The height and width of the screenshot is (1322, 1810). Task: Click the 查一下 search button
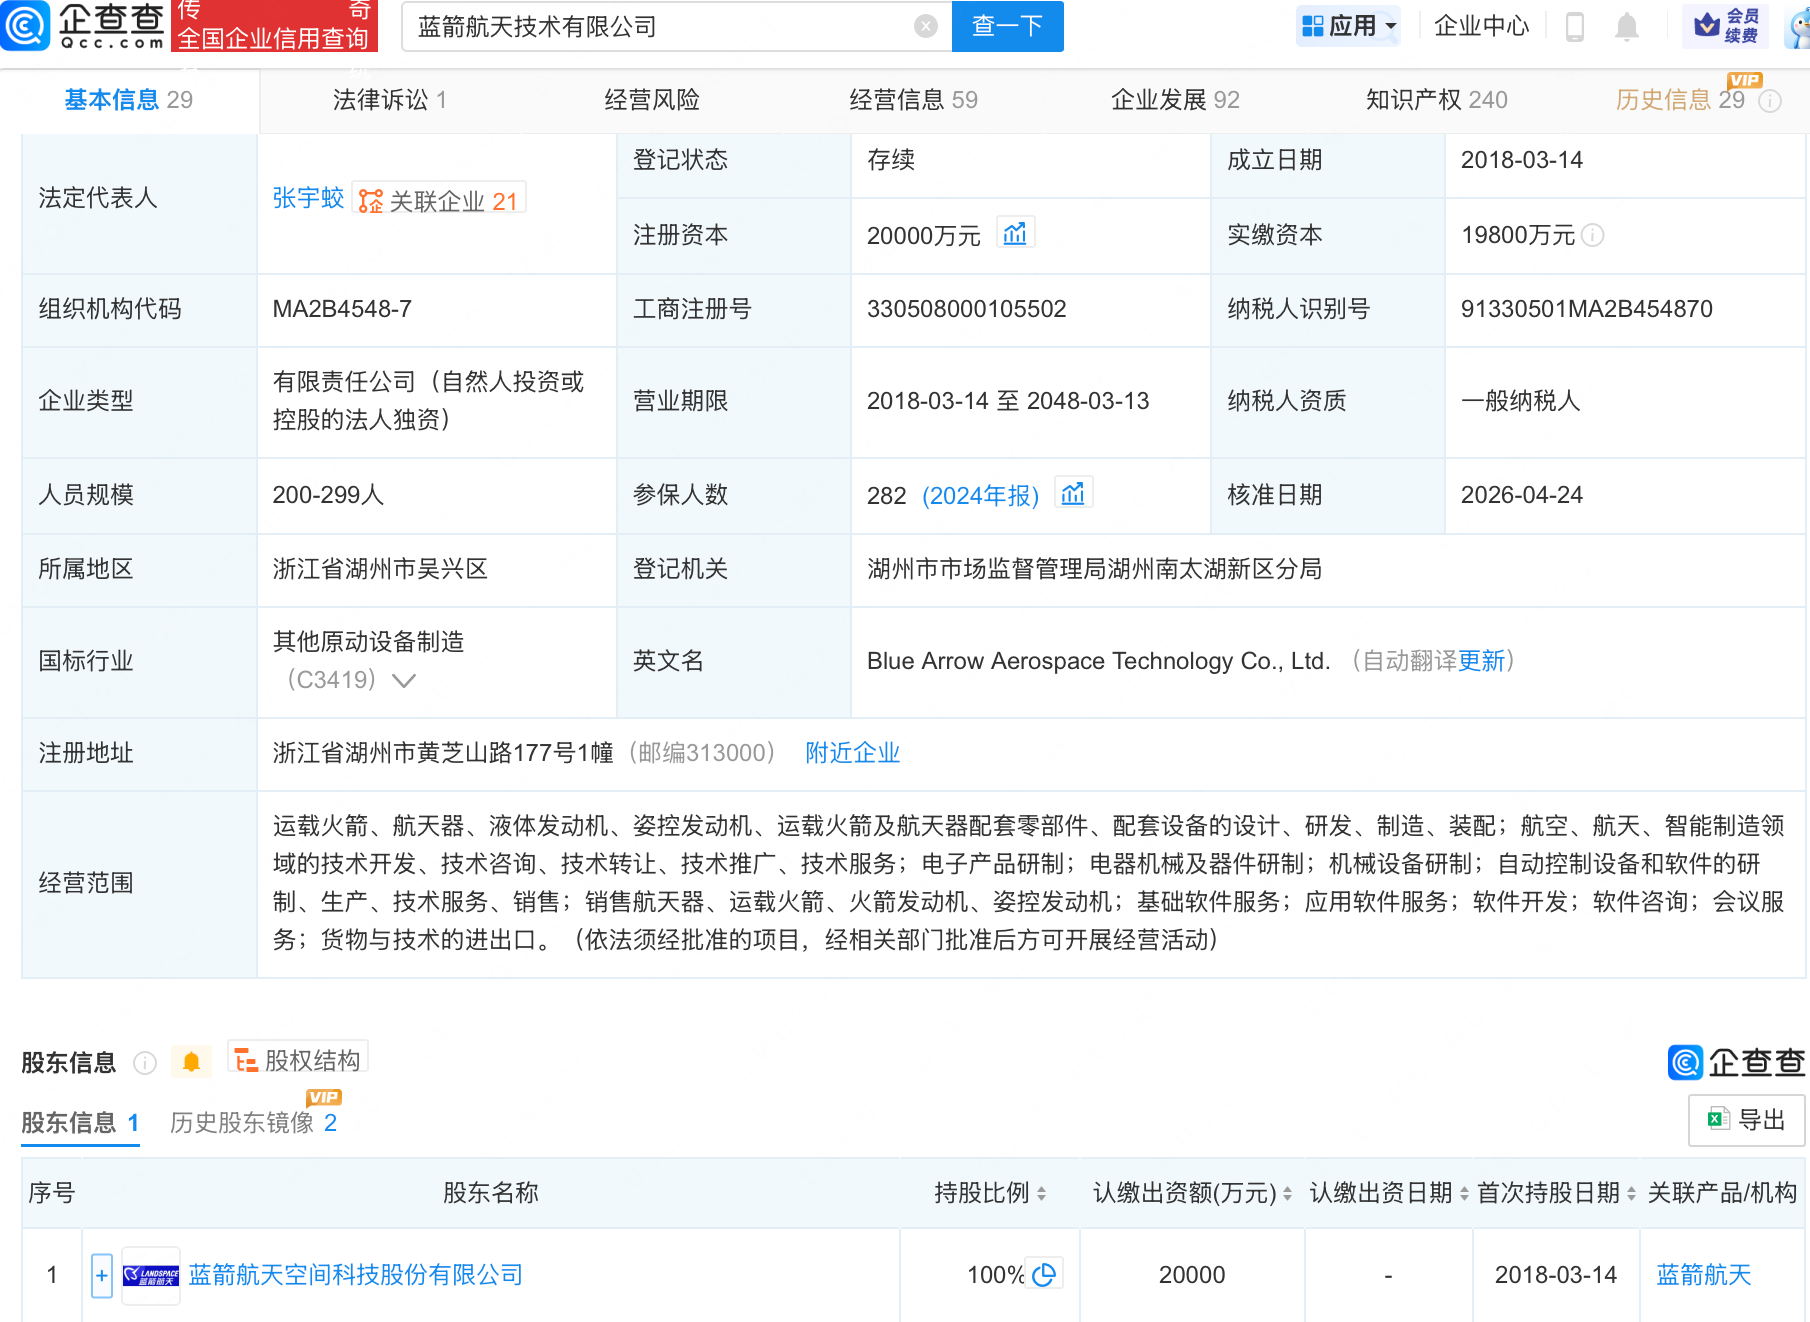point(1007,27)
